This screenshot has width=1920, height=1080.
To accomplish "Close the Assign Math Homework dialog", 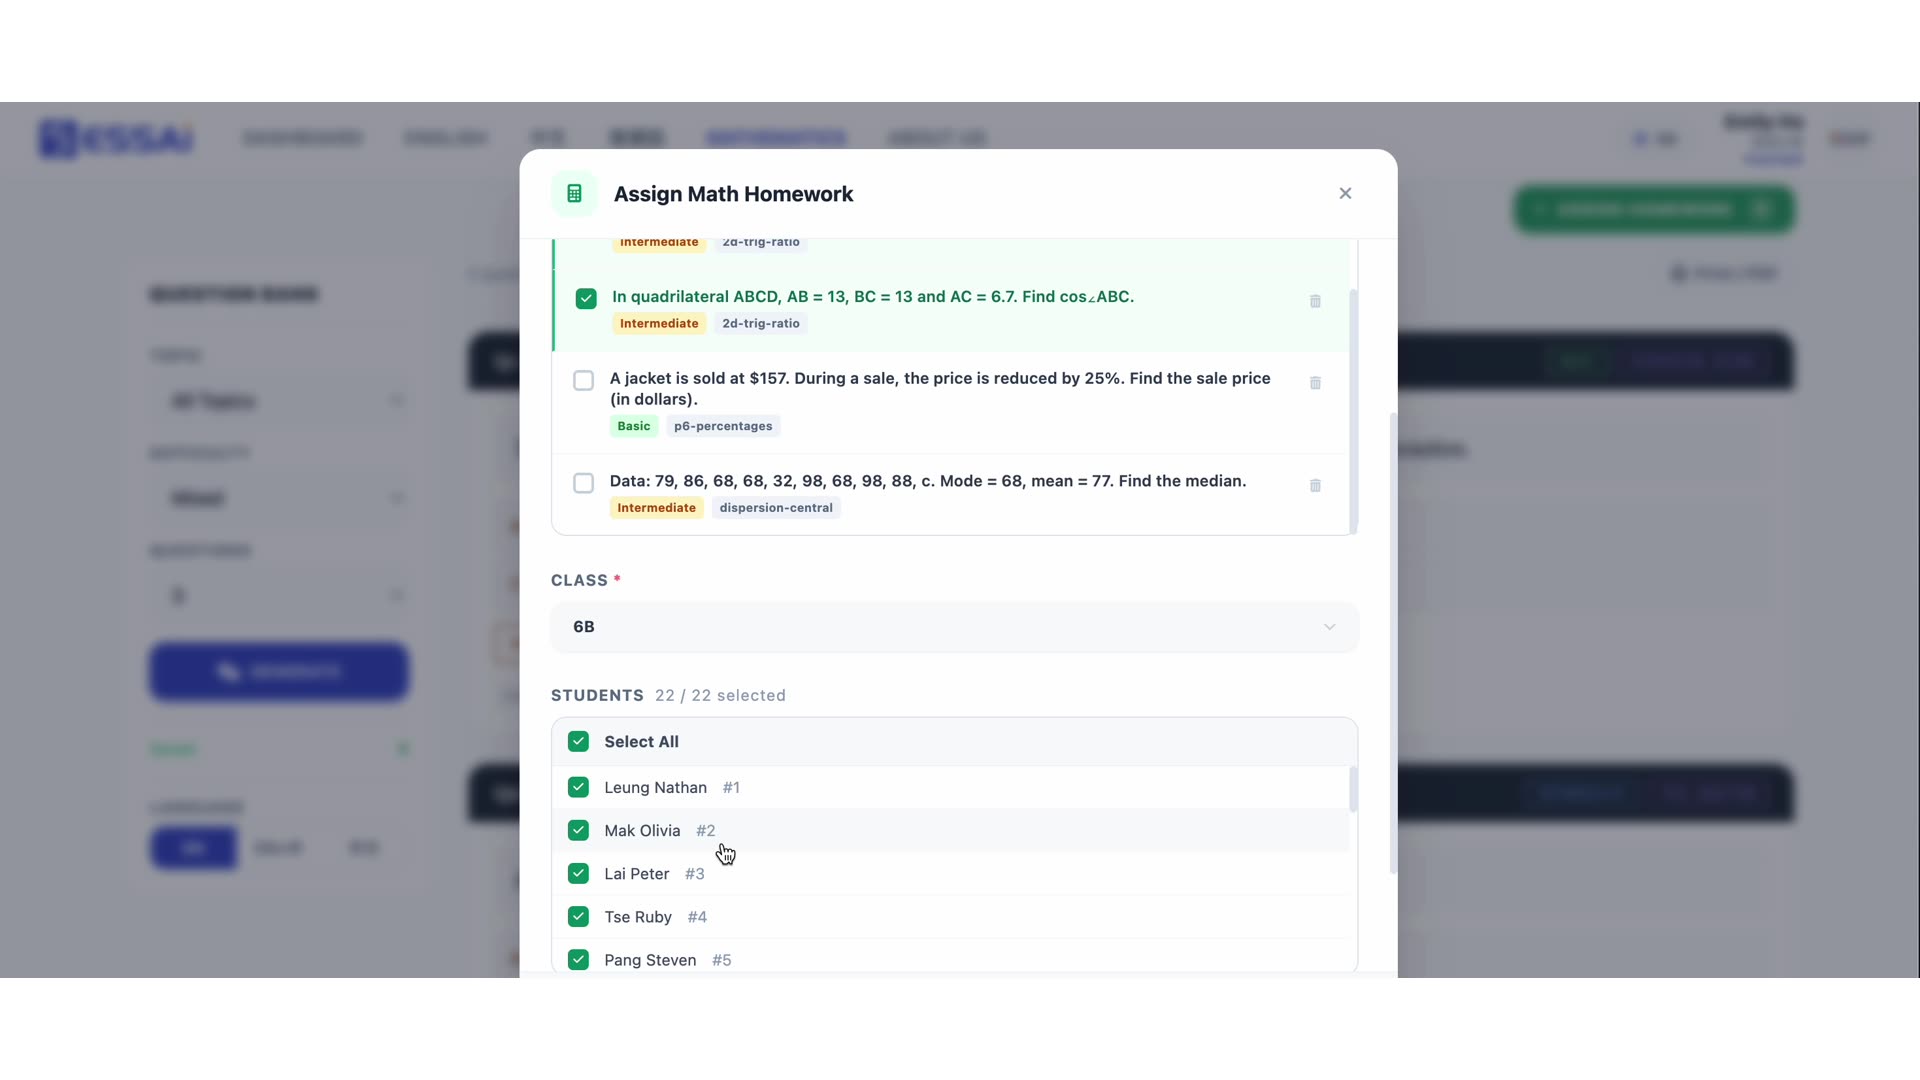I will click(1345, 194).
